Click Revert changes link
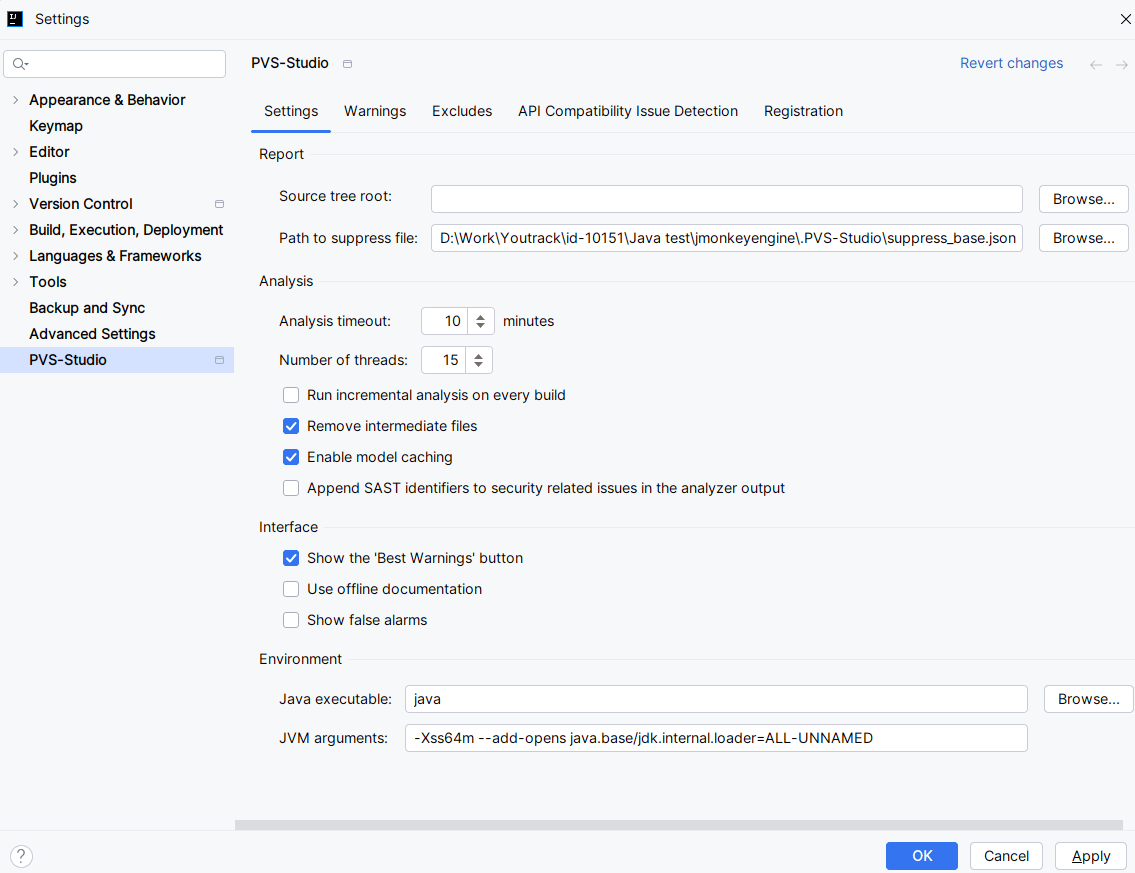Viewport: 1135px width, 873px height. pos(1011,63)
